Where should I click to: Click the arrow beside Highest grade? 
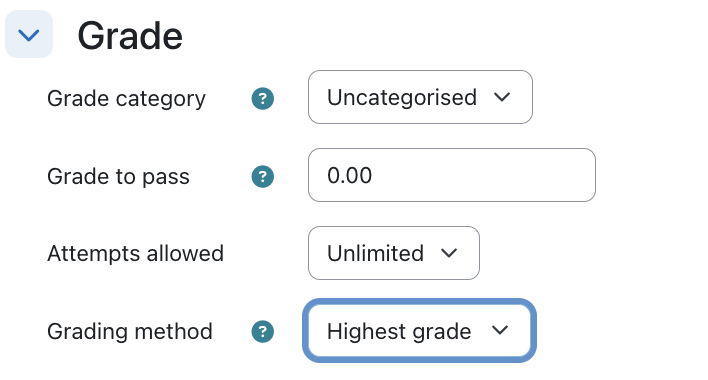(500, 331)
